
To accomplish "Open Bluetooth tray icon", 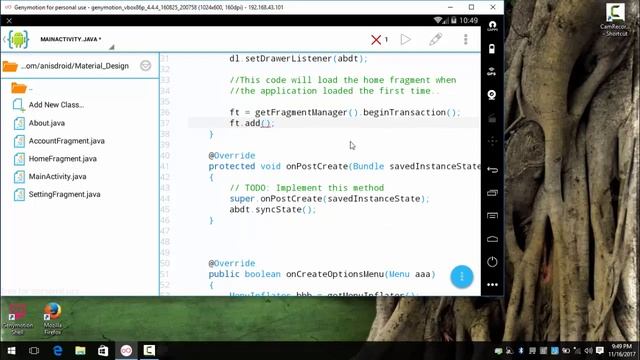I will [x=521, y=351].
